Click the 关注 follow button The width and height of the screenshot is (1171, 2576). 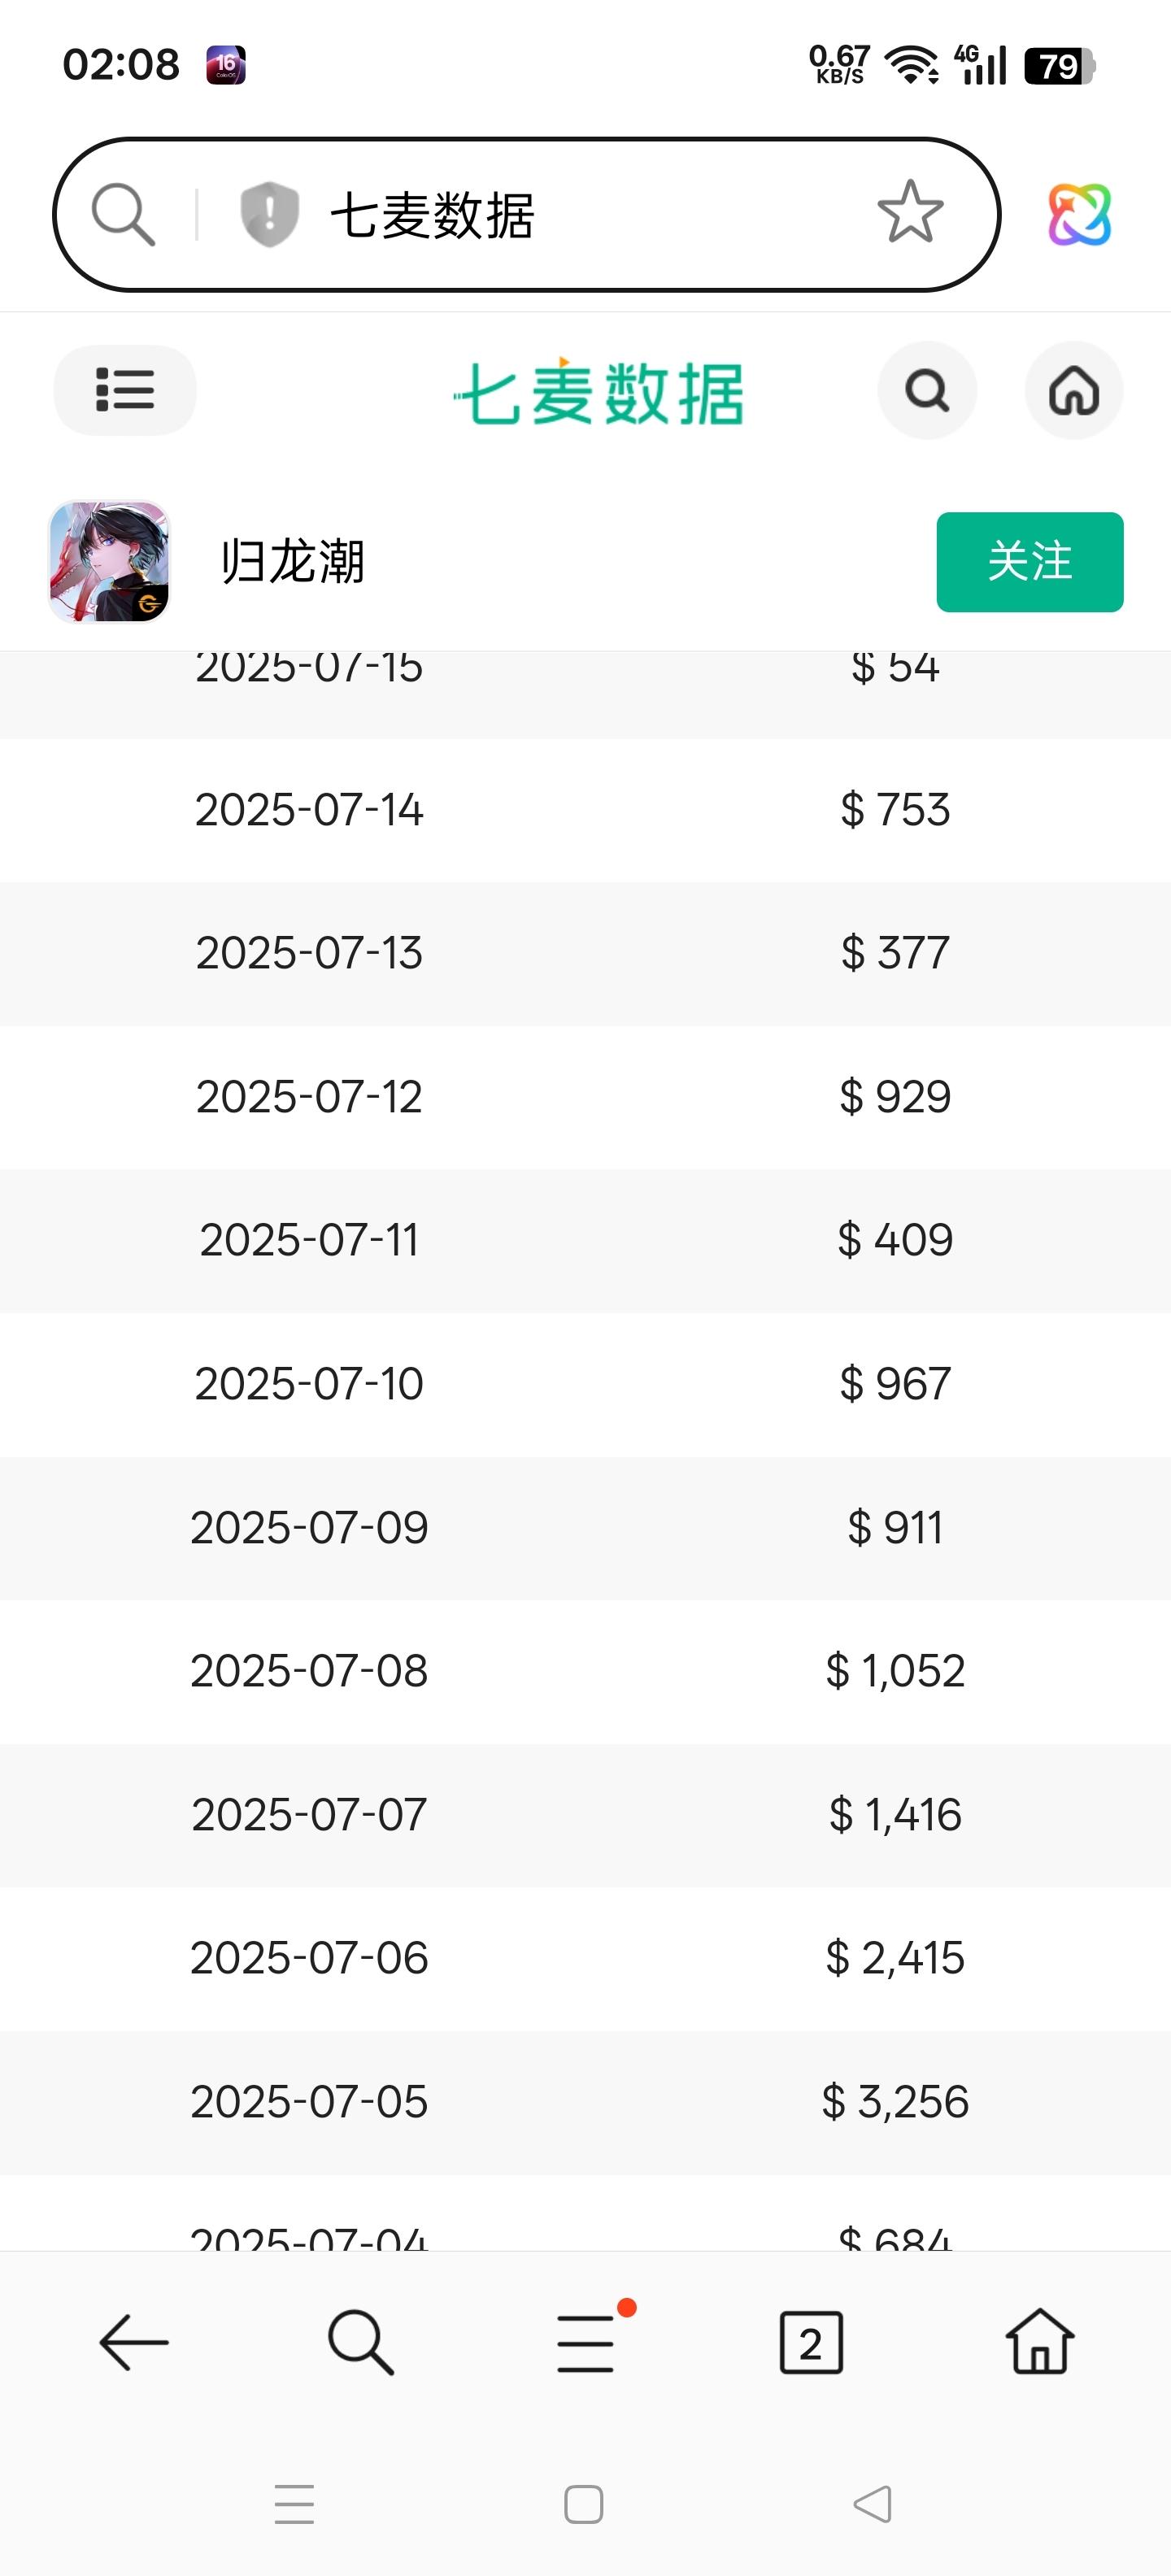(1029, 562)
